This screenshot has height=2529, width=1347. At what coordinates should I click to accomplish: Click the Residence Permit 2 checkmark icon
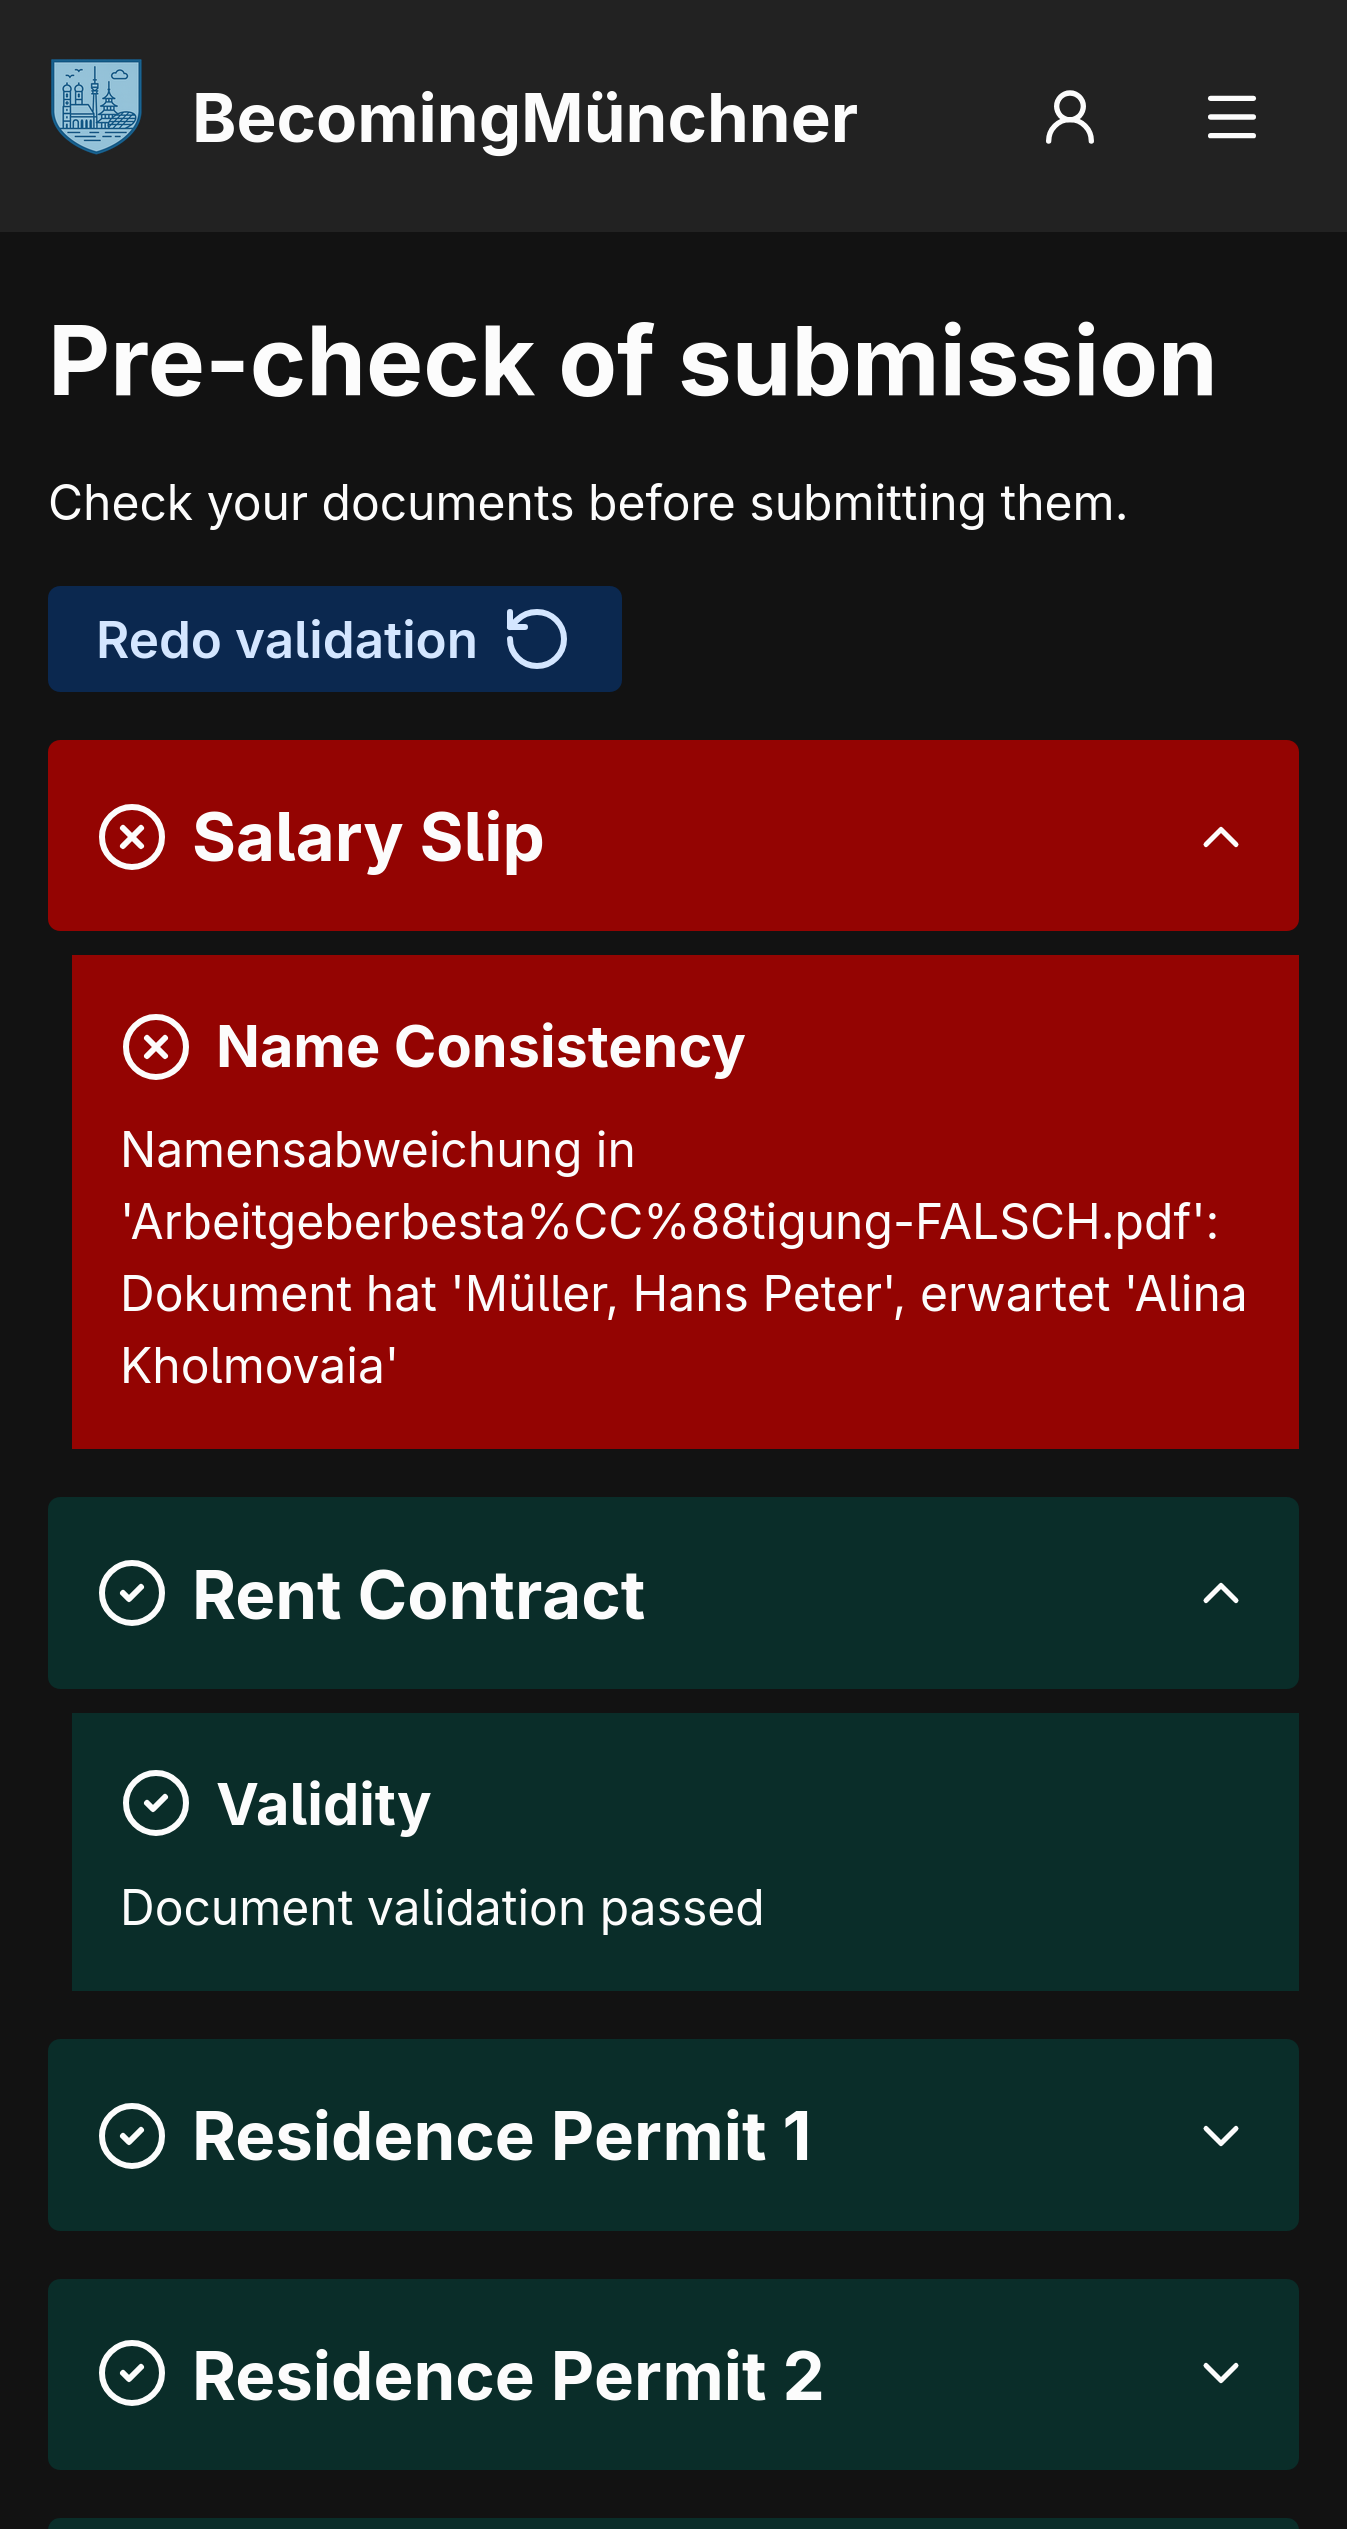click(132, 2373)
